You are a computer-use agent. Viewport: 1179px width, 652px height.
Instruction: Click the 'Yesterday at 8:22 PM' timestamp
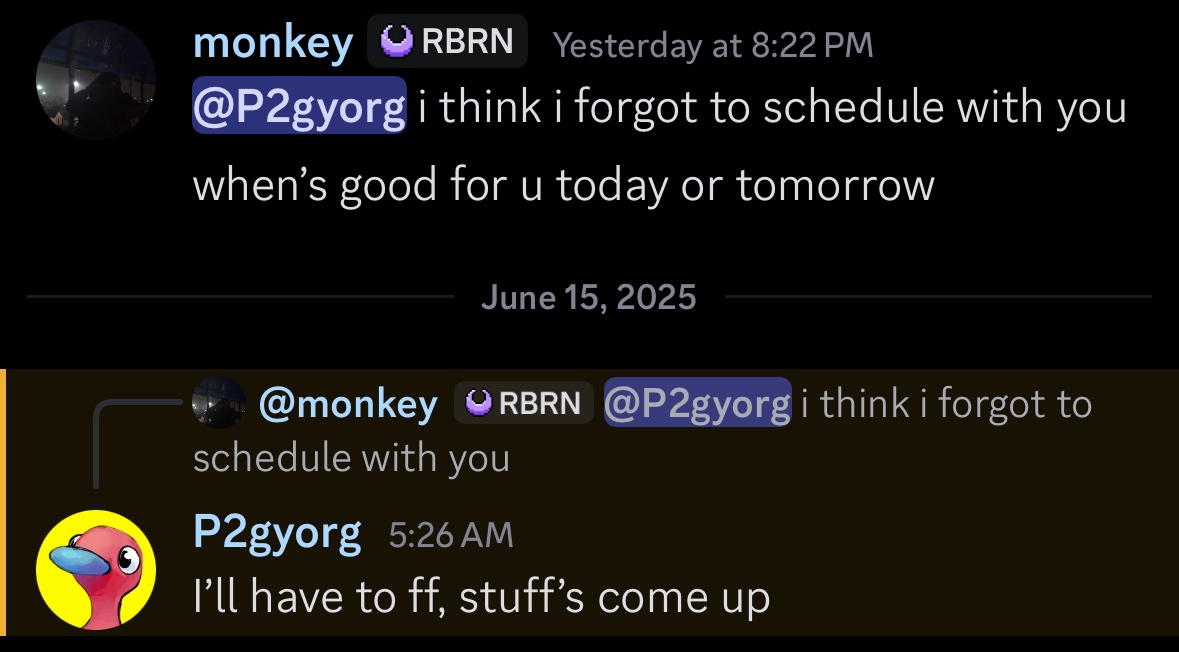[713, 45]
